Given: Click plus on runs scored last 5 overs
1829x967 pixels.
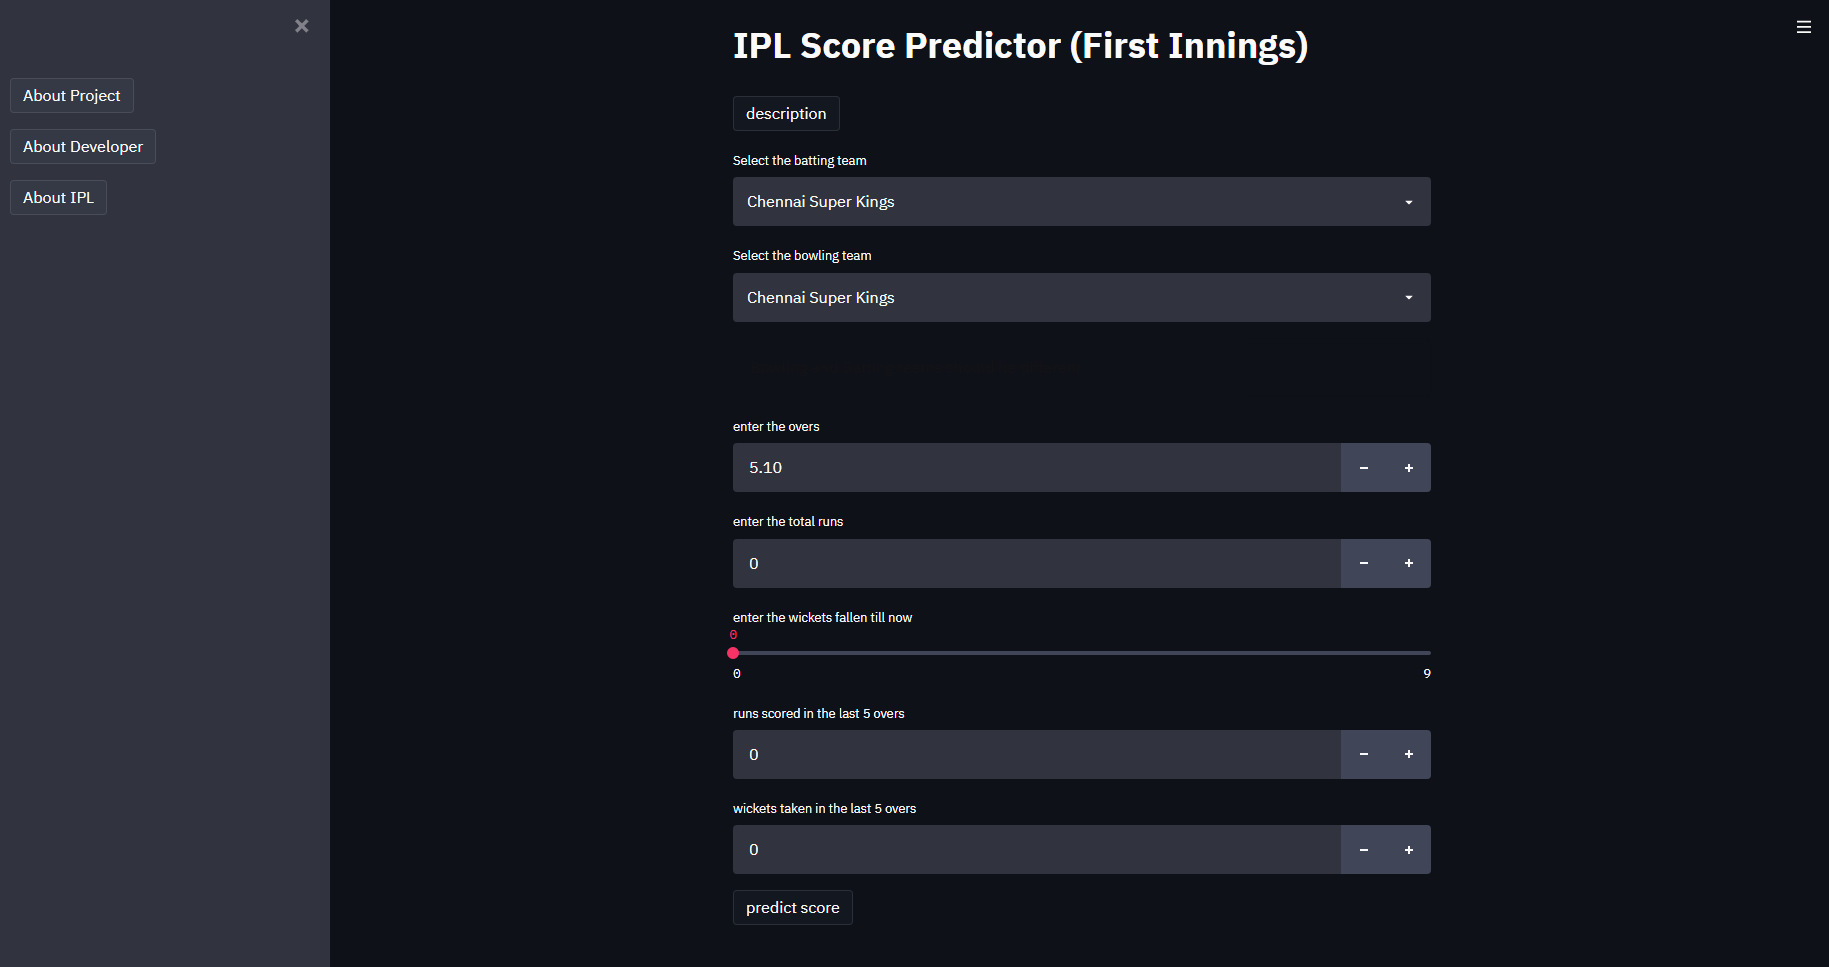Looking at the screenshot, I should (1408, 754).
